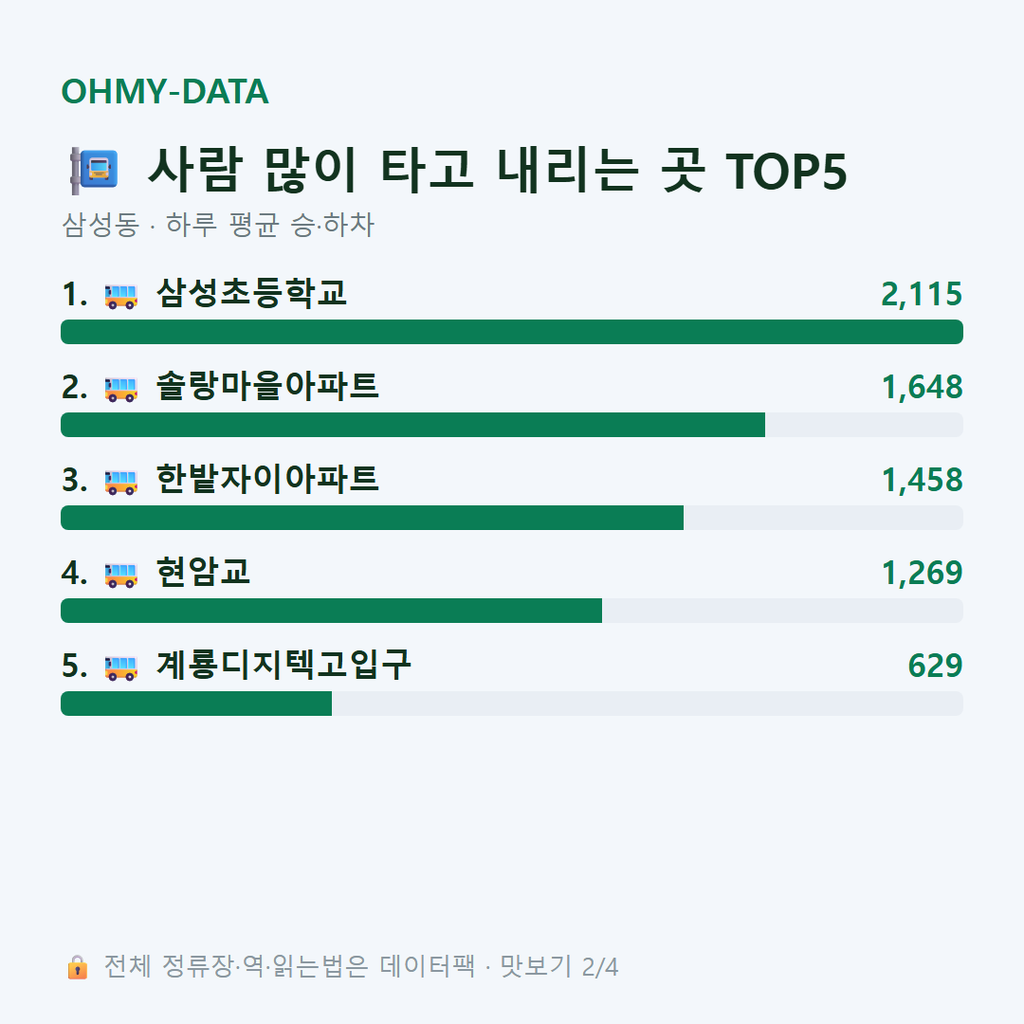Click the OHMY-DATA brand label

165,91
